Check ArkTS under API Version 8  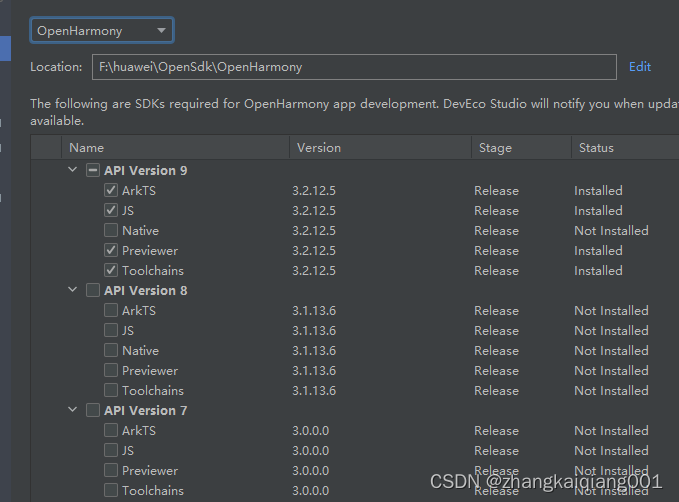click(111, 310)
